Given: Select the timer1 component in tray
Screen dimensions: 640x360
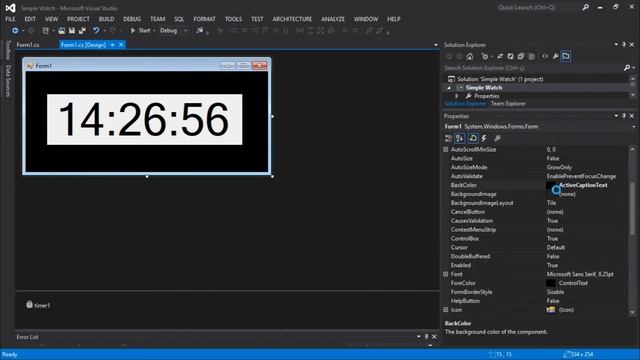Looking at the screenshot, I should pyautogui.click(x=38, y=305).
